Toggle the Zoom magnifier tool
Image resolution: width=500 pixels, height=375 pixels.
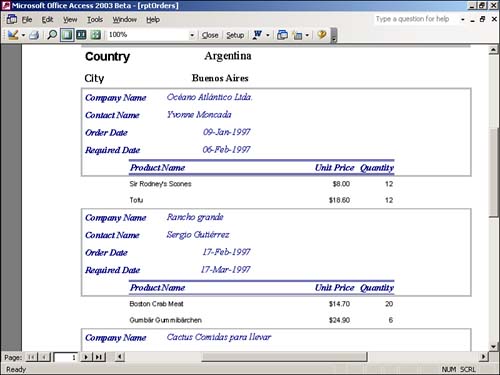pyautogui.click(x=52, y=35)
